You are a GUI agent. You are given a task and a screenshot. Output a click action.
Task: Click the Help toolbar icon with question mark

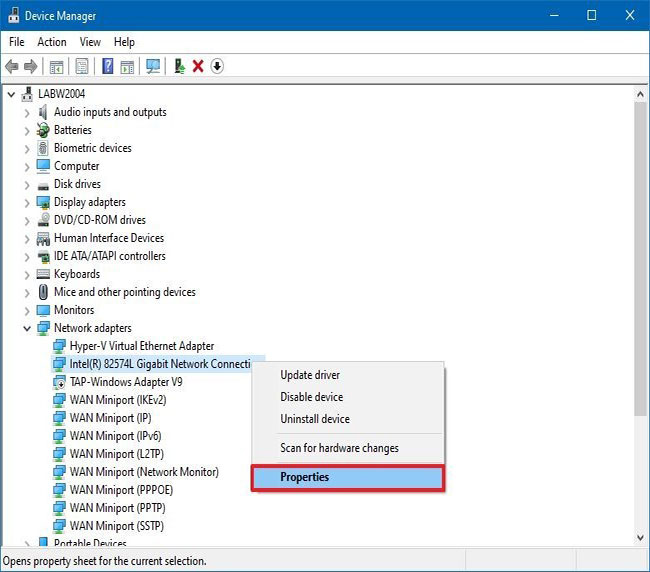click(107, 66)
